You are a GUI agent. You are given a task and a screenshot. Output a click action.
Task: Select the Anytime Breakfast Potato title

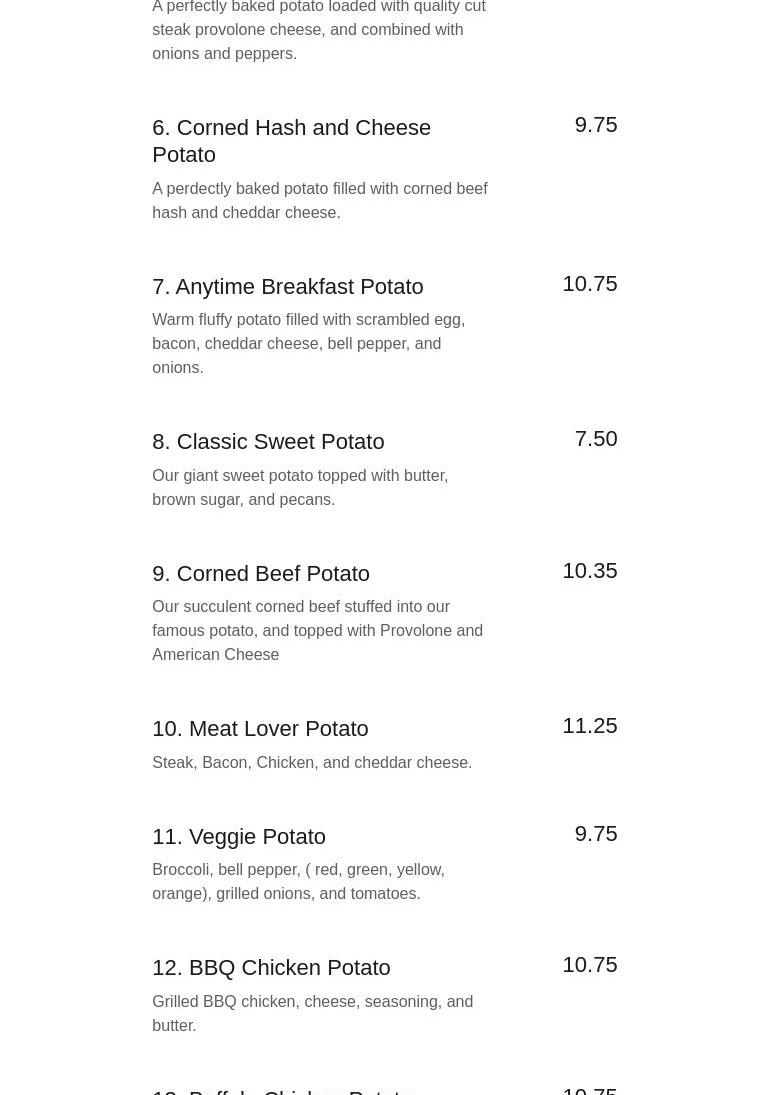point(287,287)
